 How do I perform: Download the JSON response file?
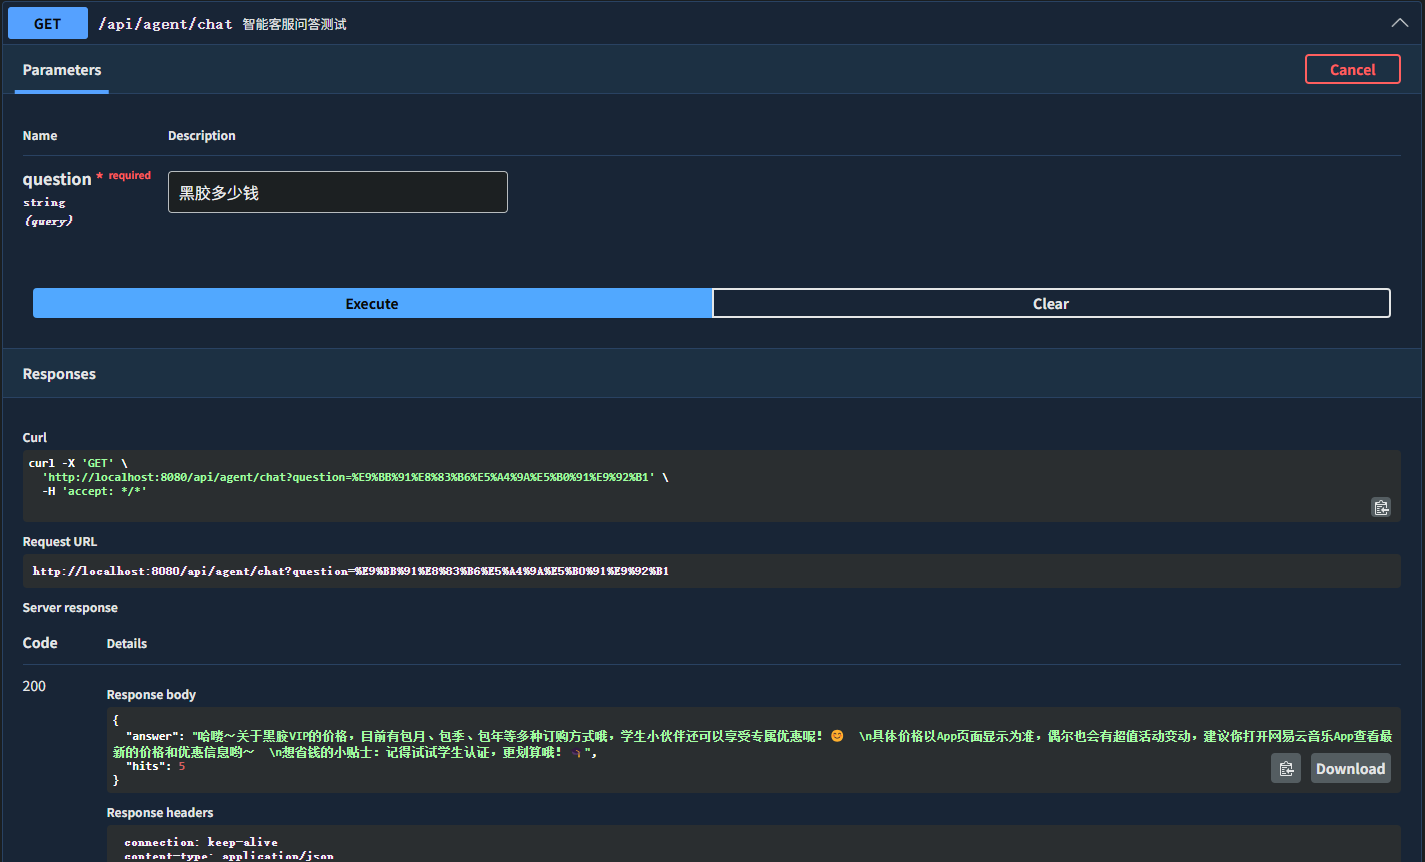pyautogui.click(x=1350, y=768)
